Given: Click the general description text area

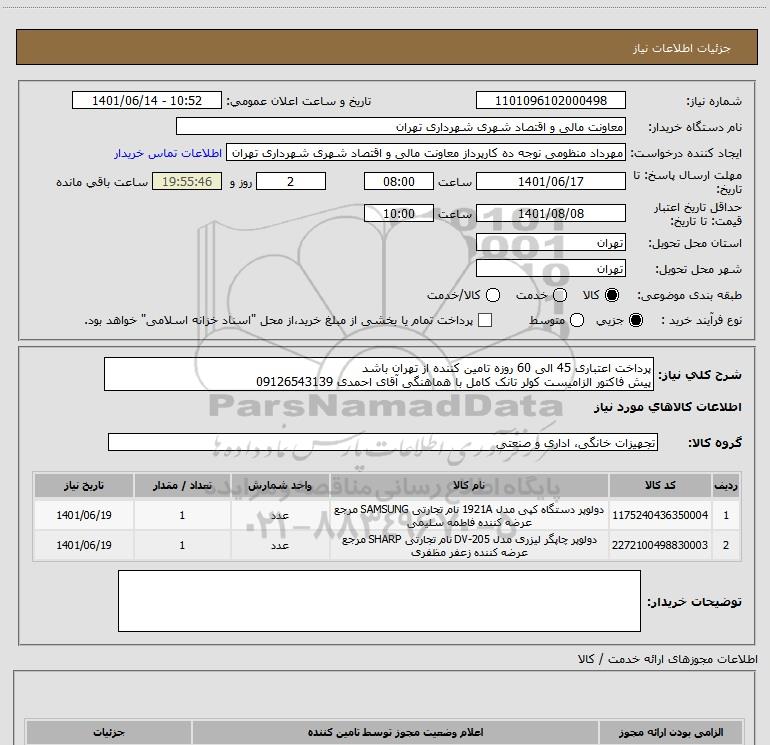Looking at the screenshot, I should (379, 374).
